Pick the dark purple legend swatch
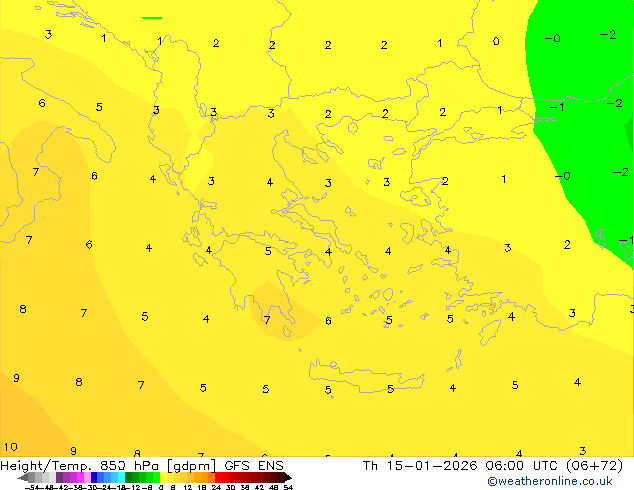634x490 pixels. 59,477
